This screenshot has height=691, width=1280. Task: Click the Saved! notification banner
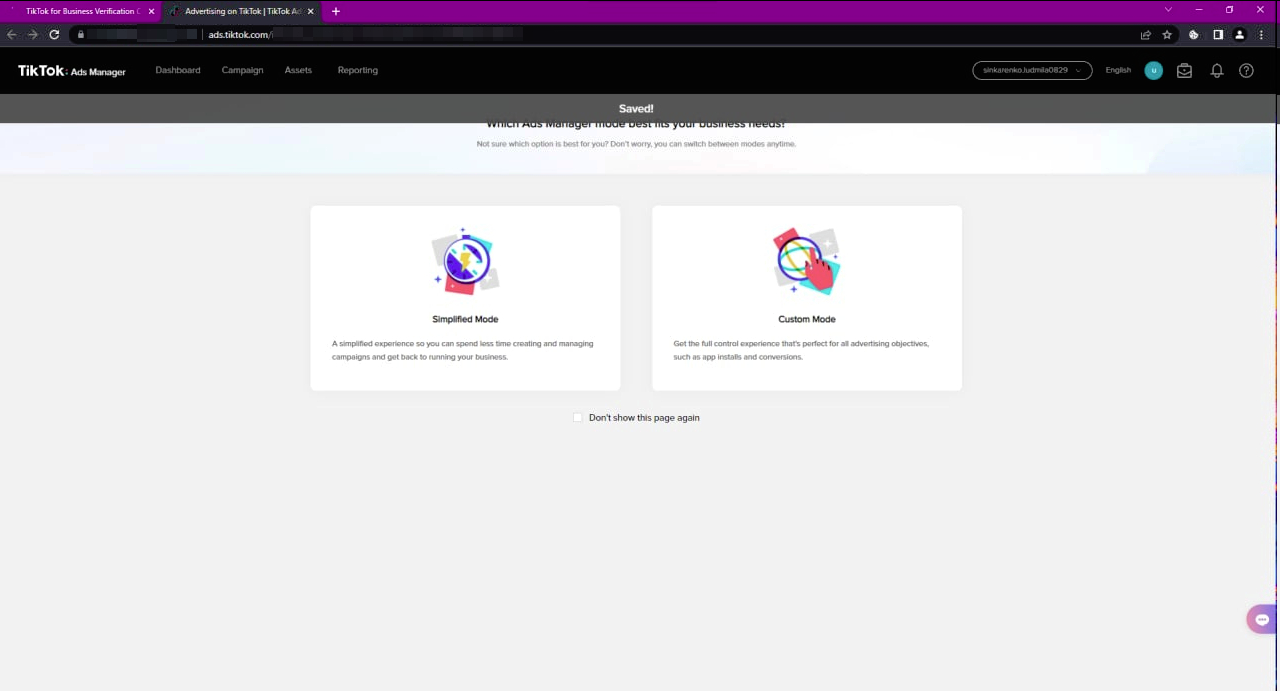click(636, 108)
